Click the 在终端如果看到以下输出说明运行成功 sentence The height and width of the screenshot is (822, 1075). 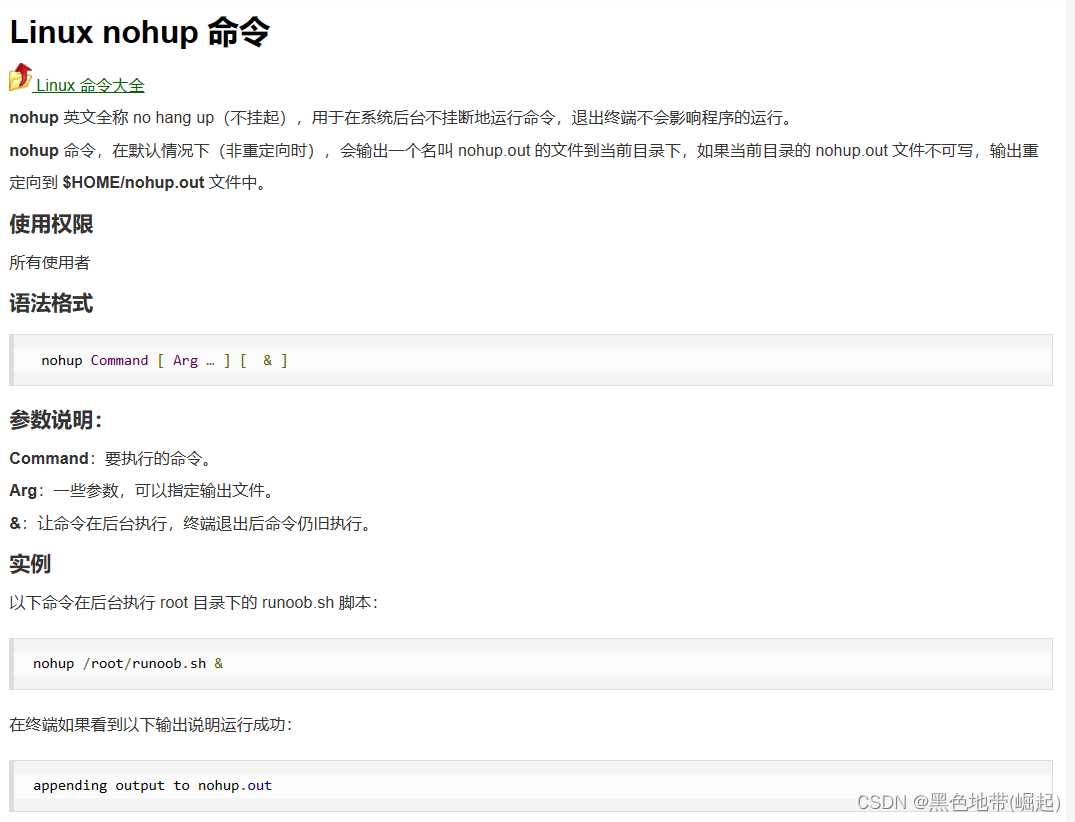[150, 724]
